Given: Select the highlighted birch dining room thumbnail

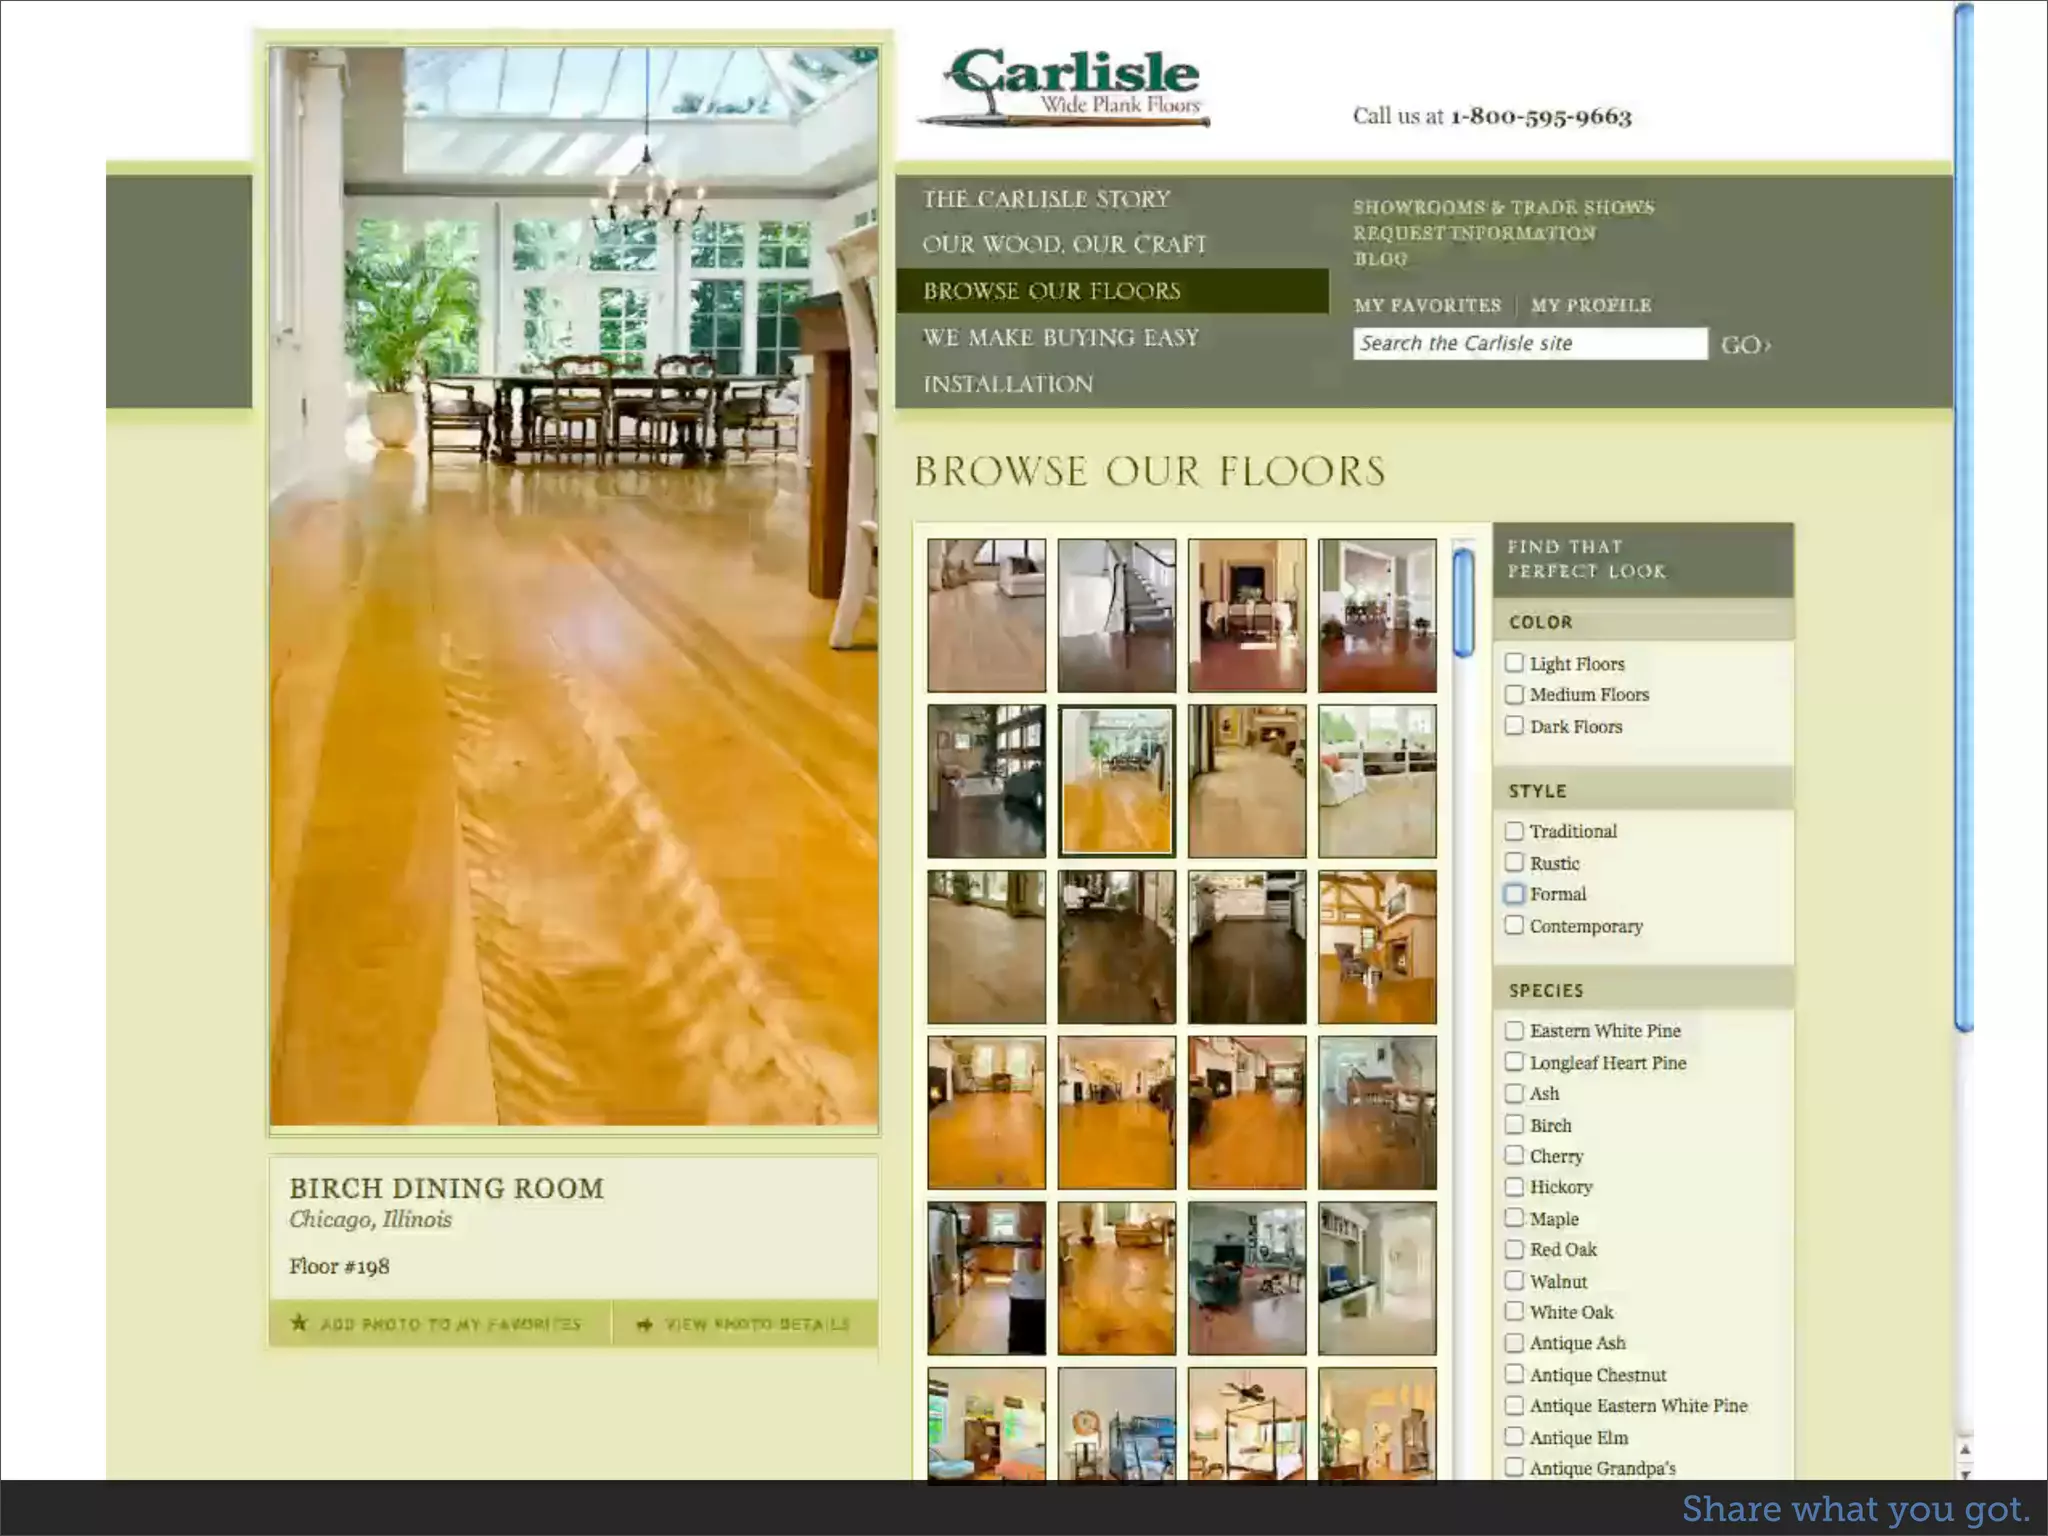Looking at the screenshot, I should pos(1116,781).
